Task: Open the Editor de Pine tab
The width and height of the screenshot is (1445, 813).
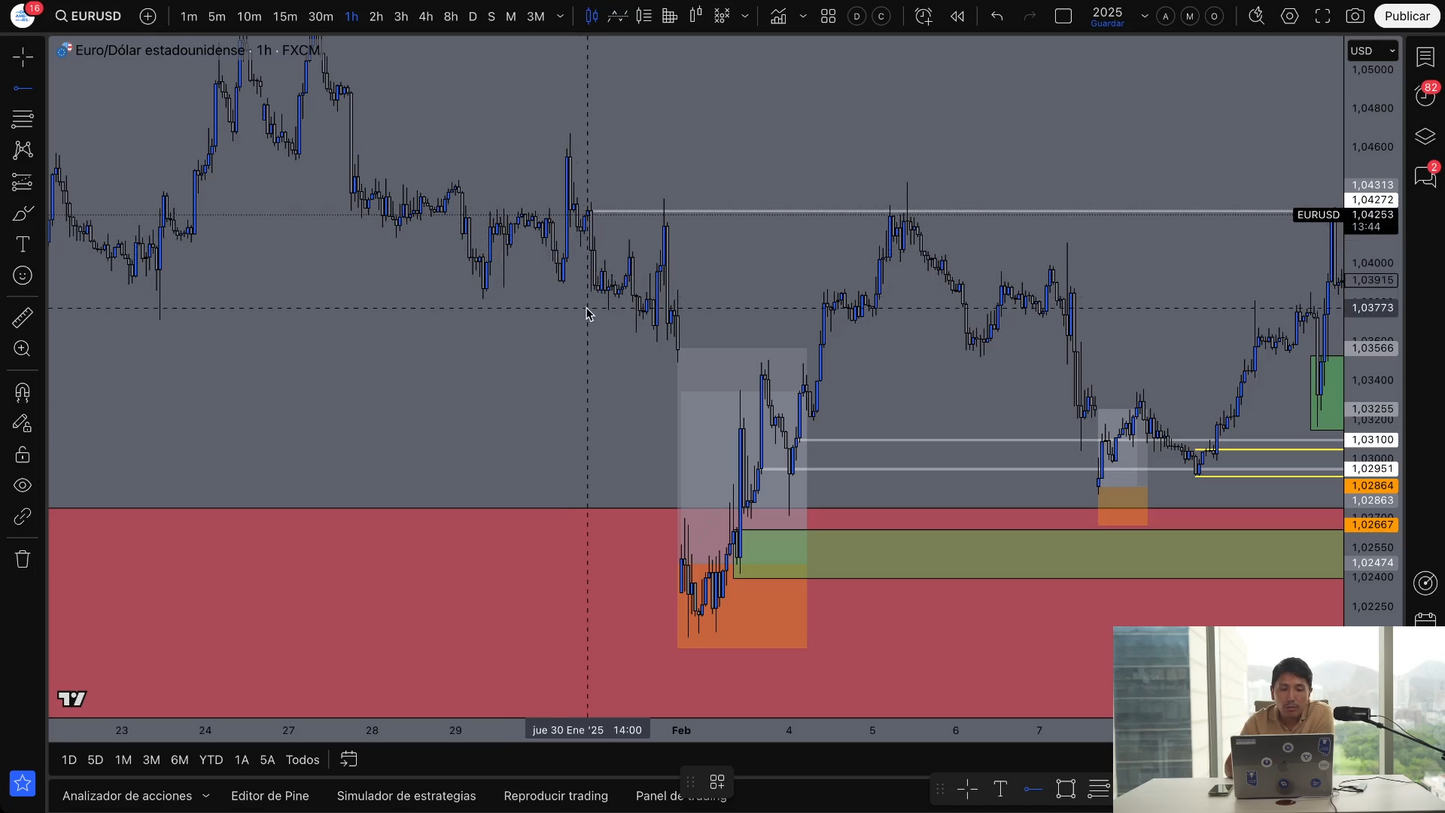Action: (270, 796)
